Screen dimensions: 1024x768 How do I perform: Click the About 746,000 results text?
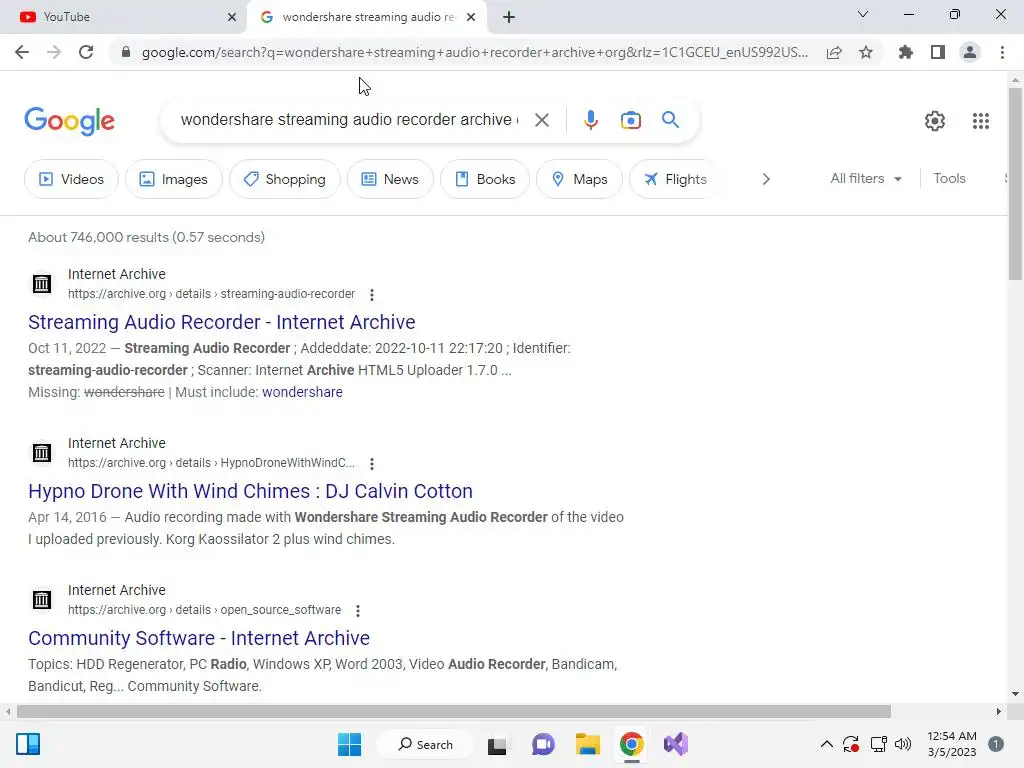tap(146, 237)
